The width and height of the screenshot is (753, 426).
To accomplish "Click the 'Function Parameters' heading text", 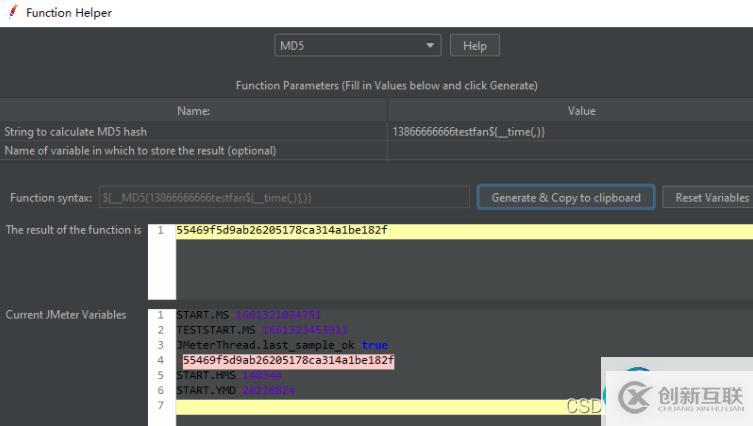I will pos(386,85).
